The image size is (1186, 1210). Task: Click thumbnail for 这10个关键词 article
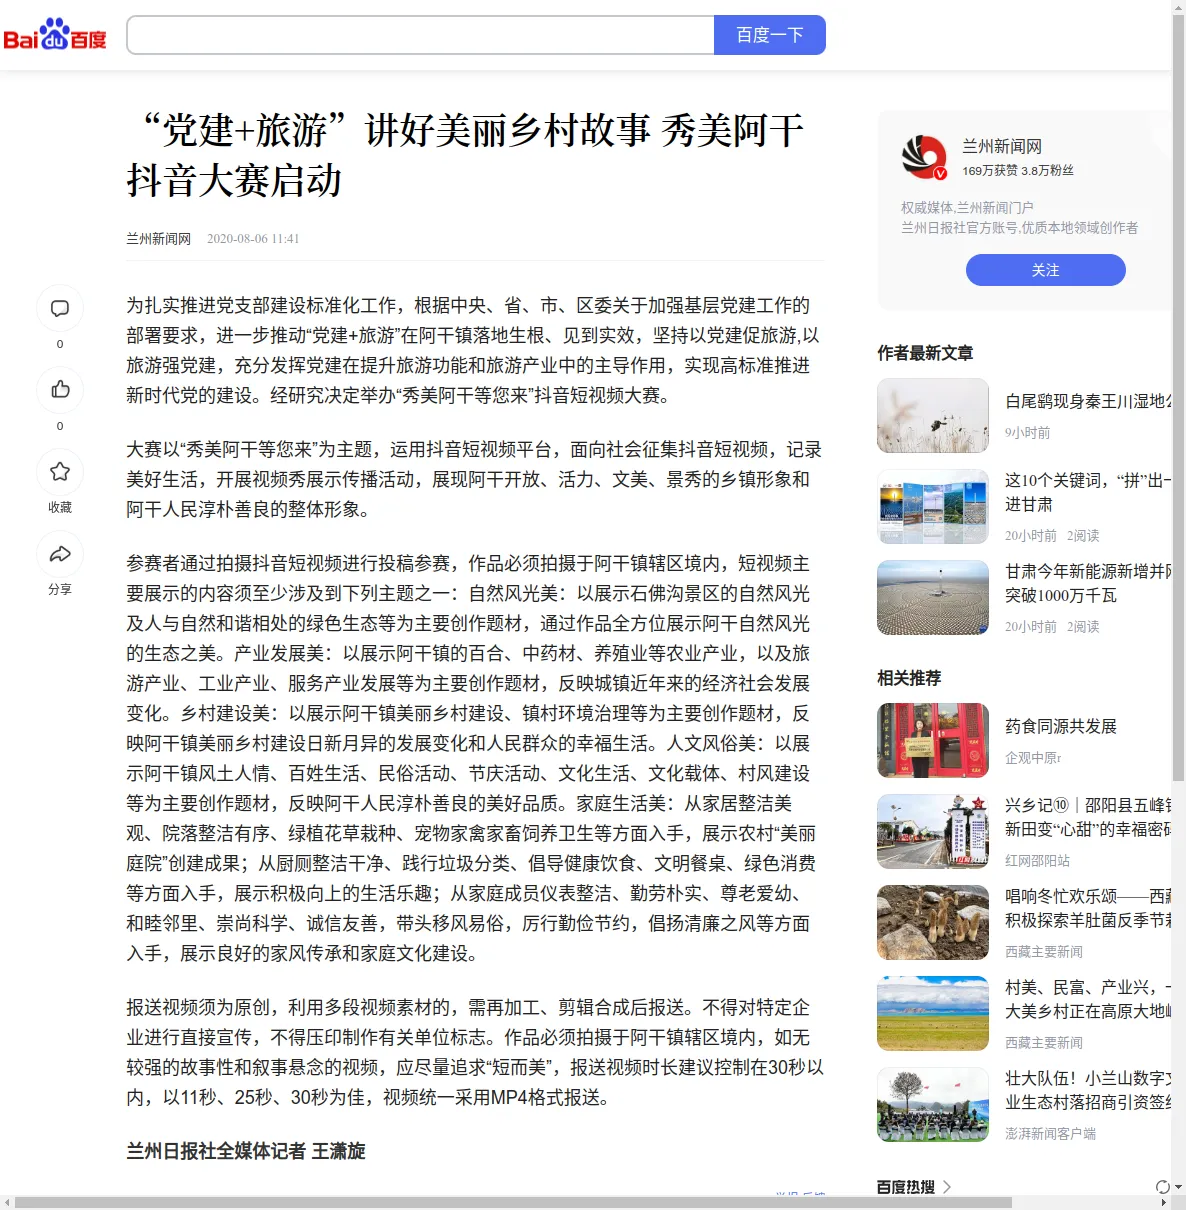point(933,507)
